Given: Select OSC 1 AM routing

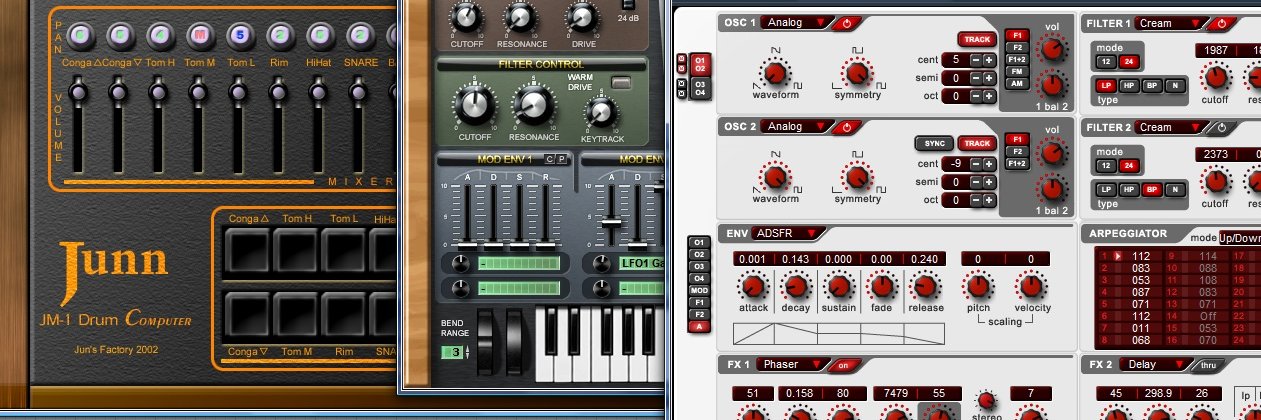Looking at the screenshot, I should pyautogui.click(x=1018, y=84).
